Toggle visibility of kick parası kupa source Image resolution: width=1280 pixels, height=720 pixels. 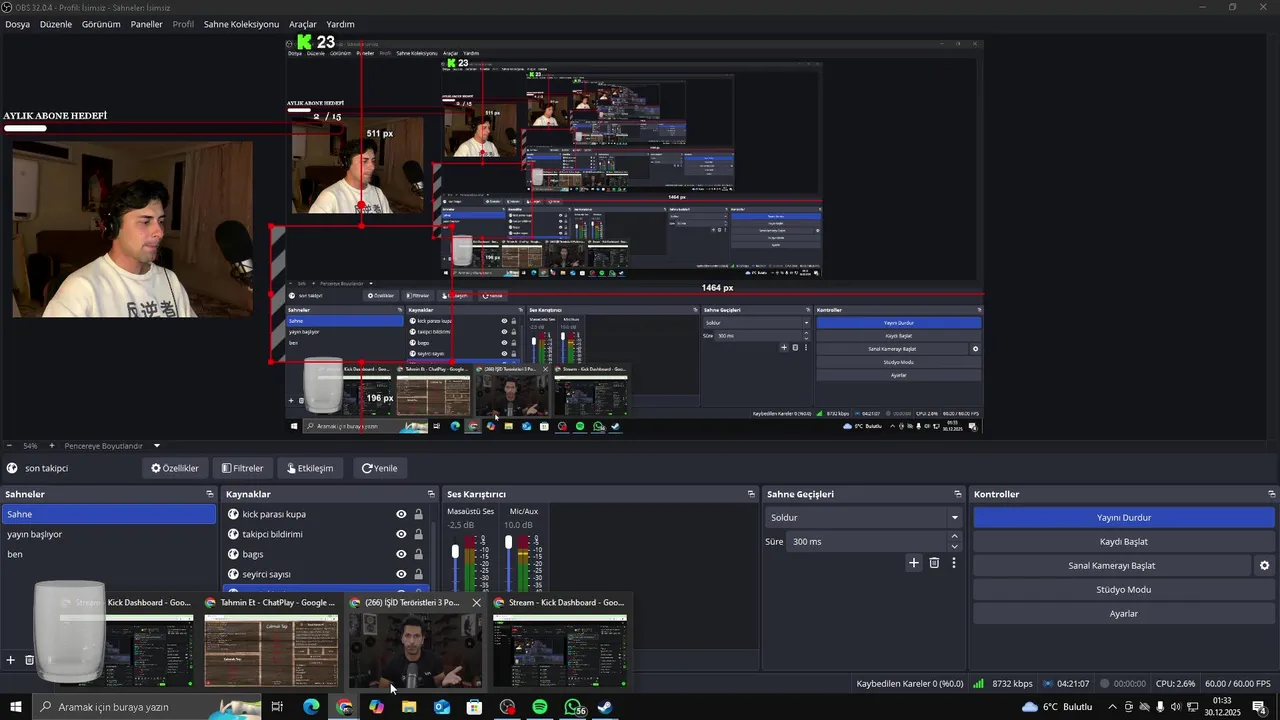[x=401, y=514]
